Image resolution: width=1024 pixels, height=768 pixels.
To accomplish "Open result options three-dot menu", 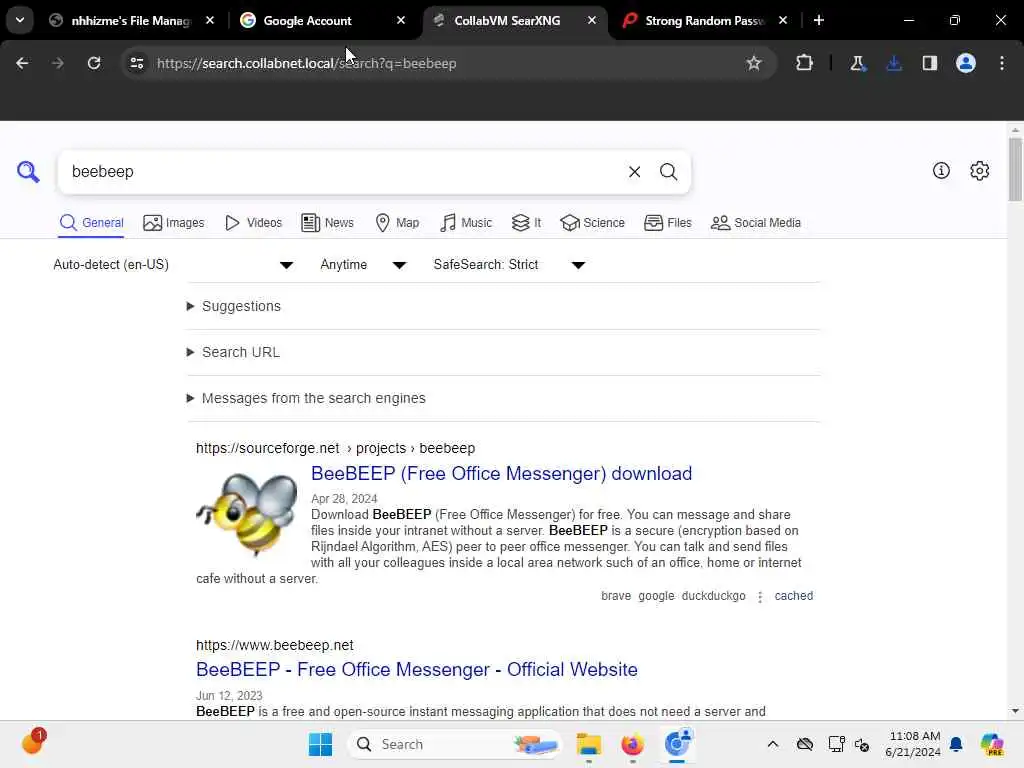I will coord(760,597).
